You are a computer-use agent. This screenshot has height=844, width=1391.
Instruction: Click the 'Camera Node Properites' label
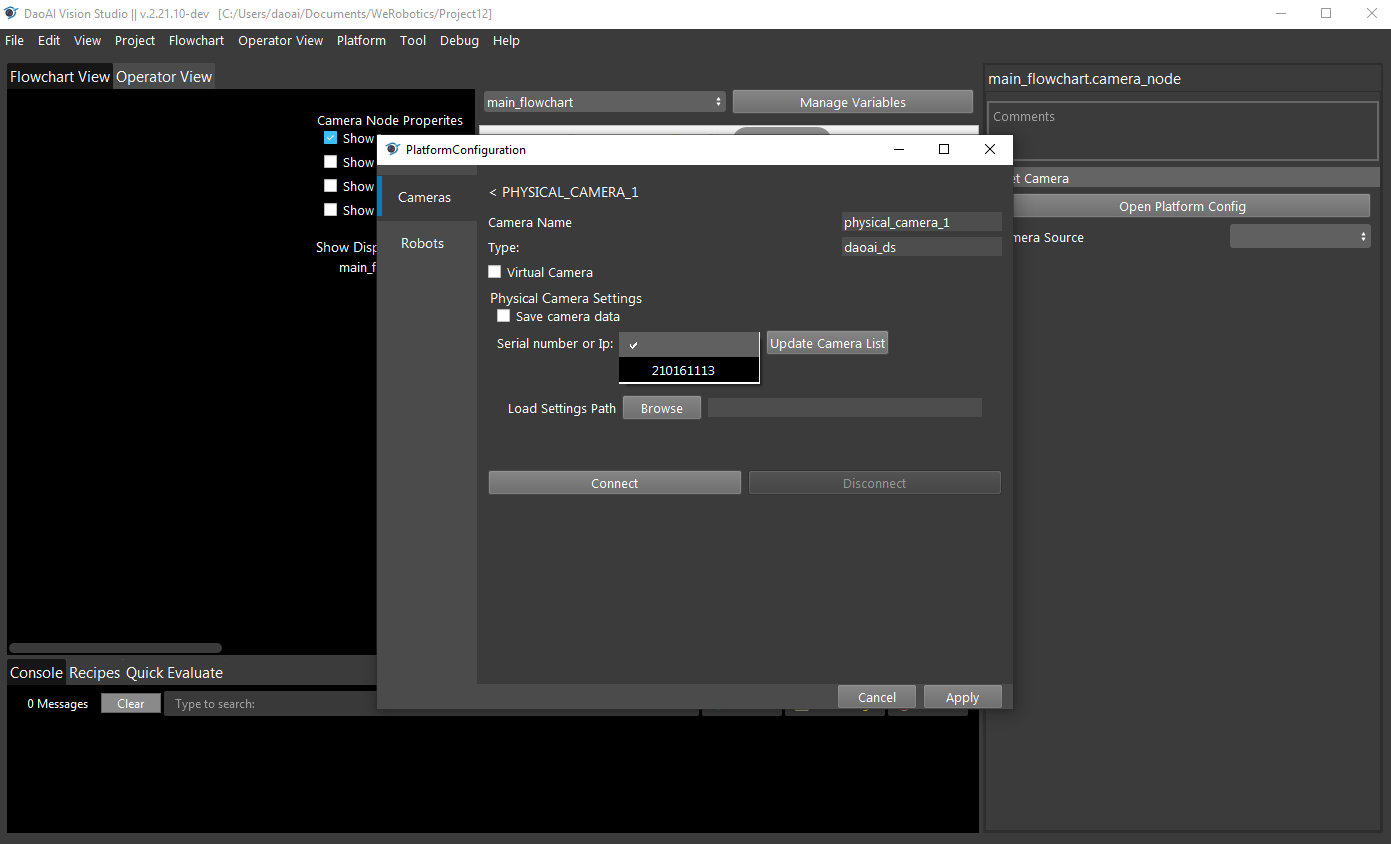pyautogui.click(x=390, y=120)
